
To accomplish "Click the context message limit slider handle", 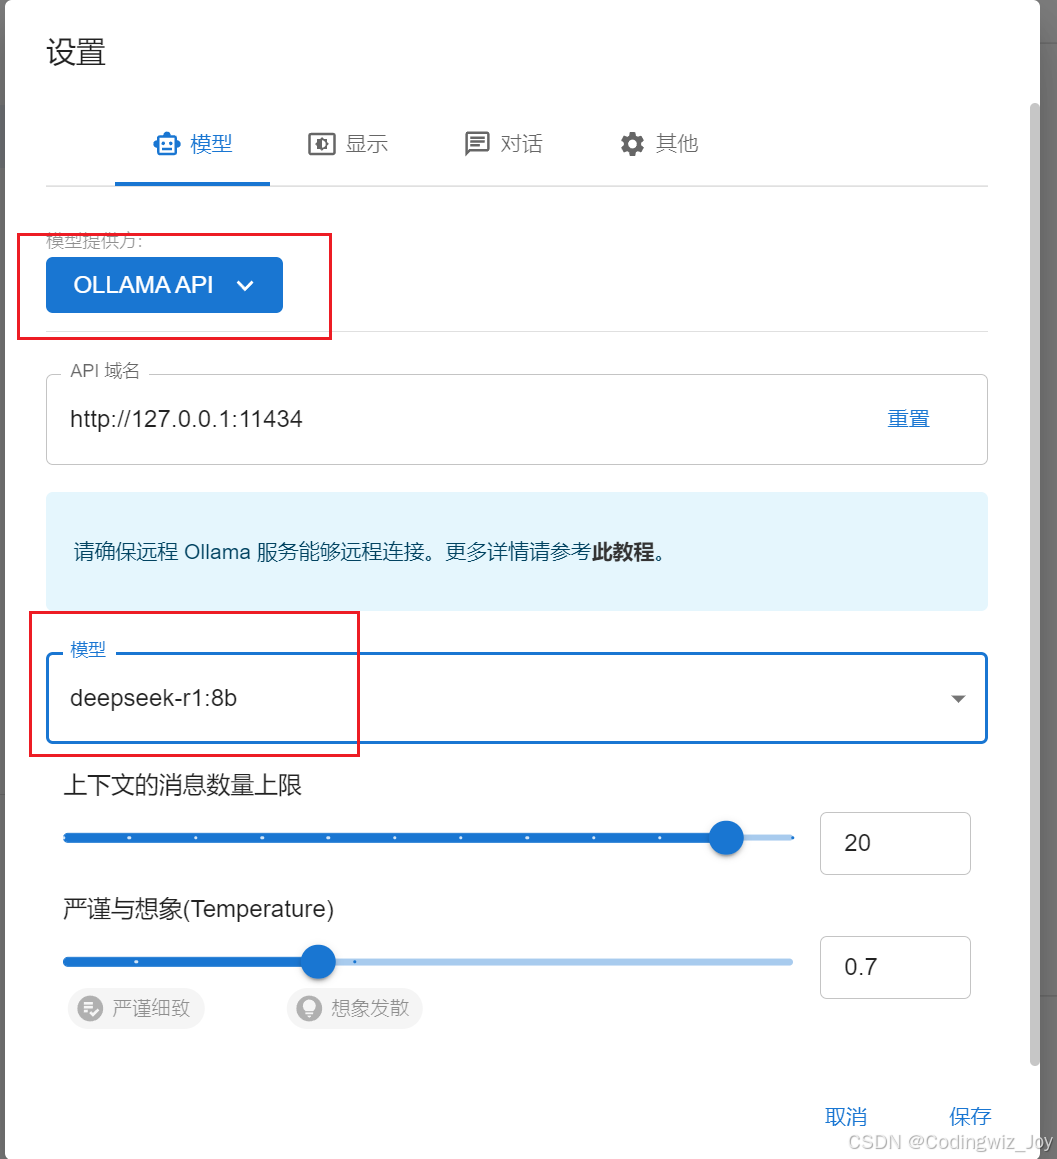I will 726,837.
